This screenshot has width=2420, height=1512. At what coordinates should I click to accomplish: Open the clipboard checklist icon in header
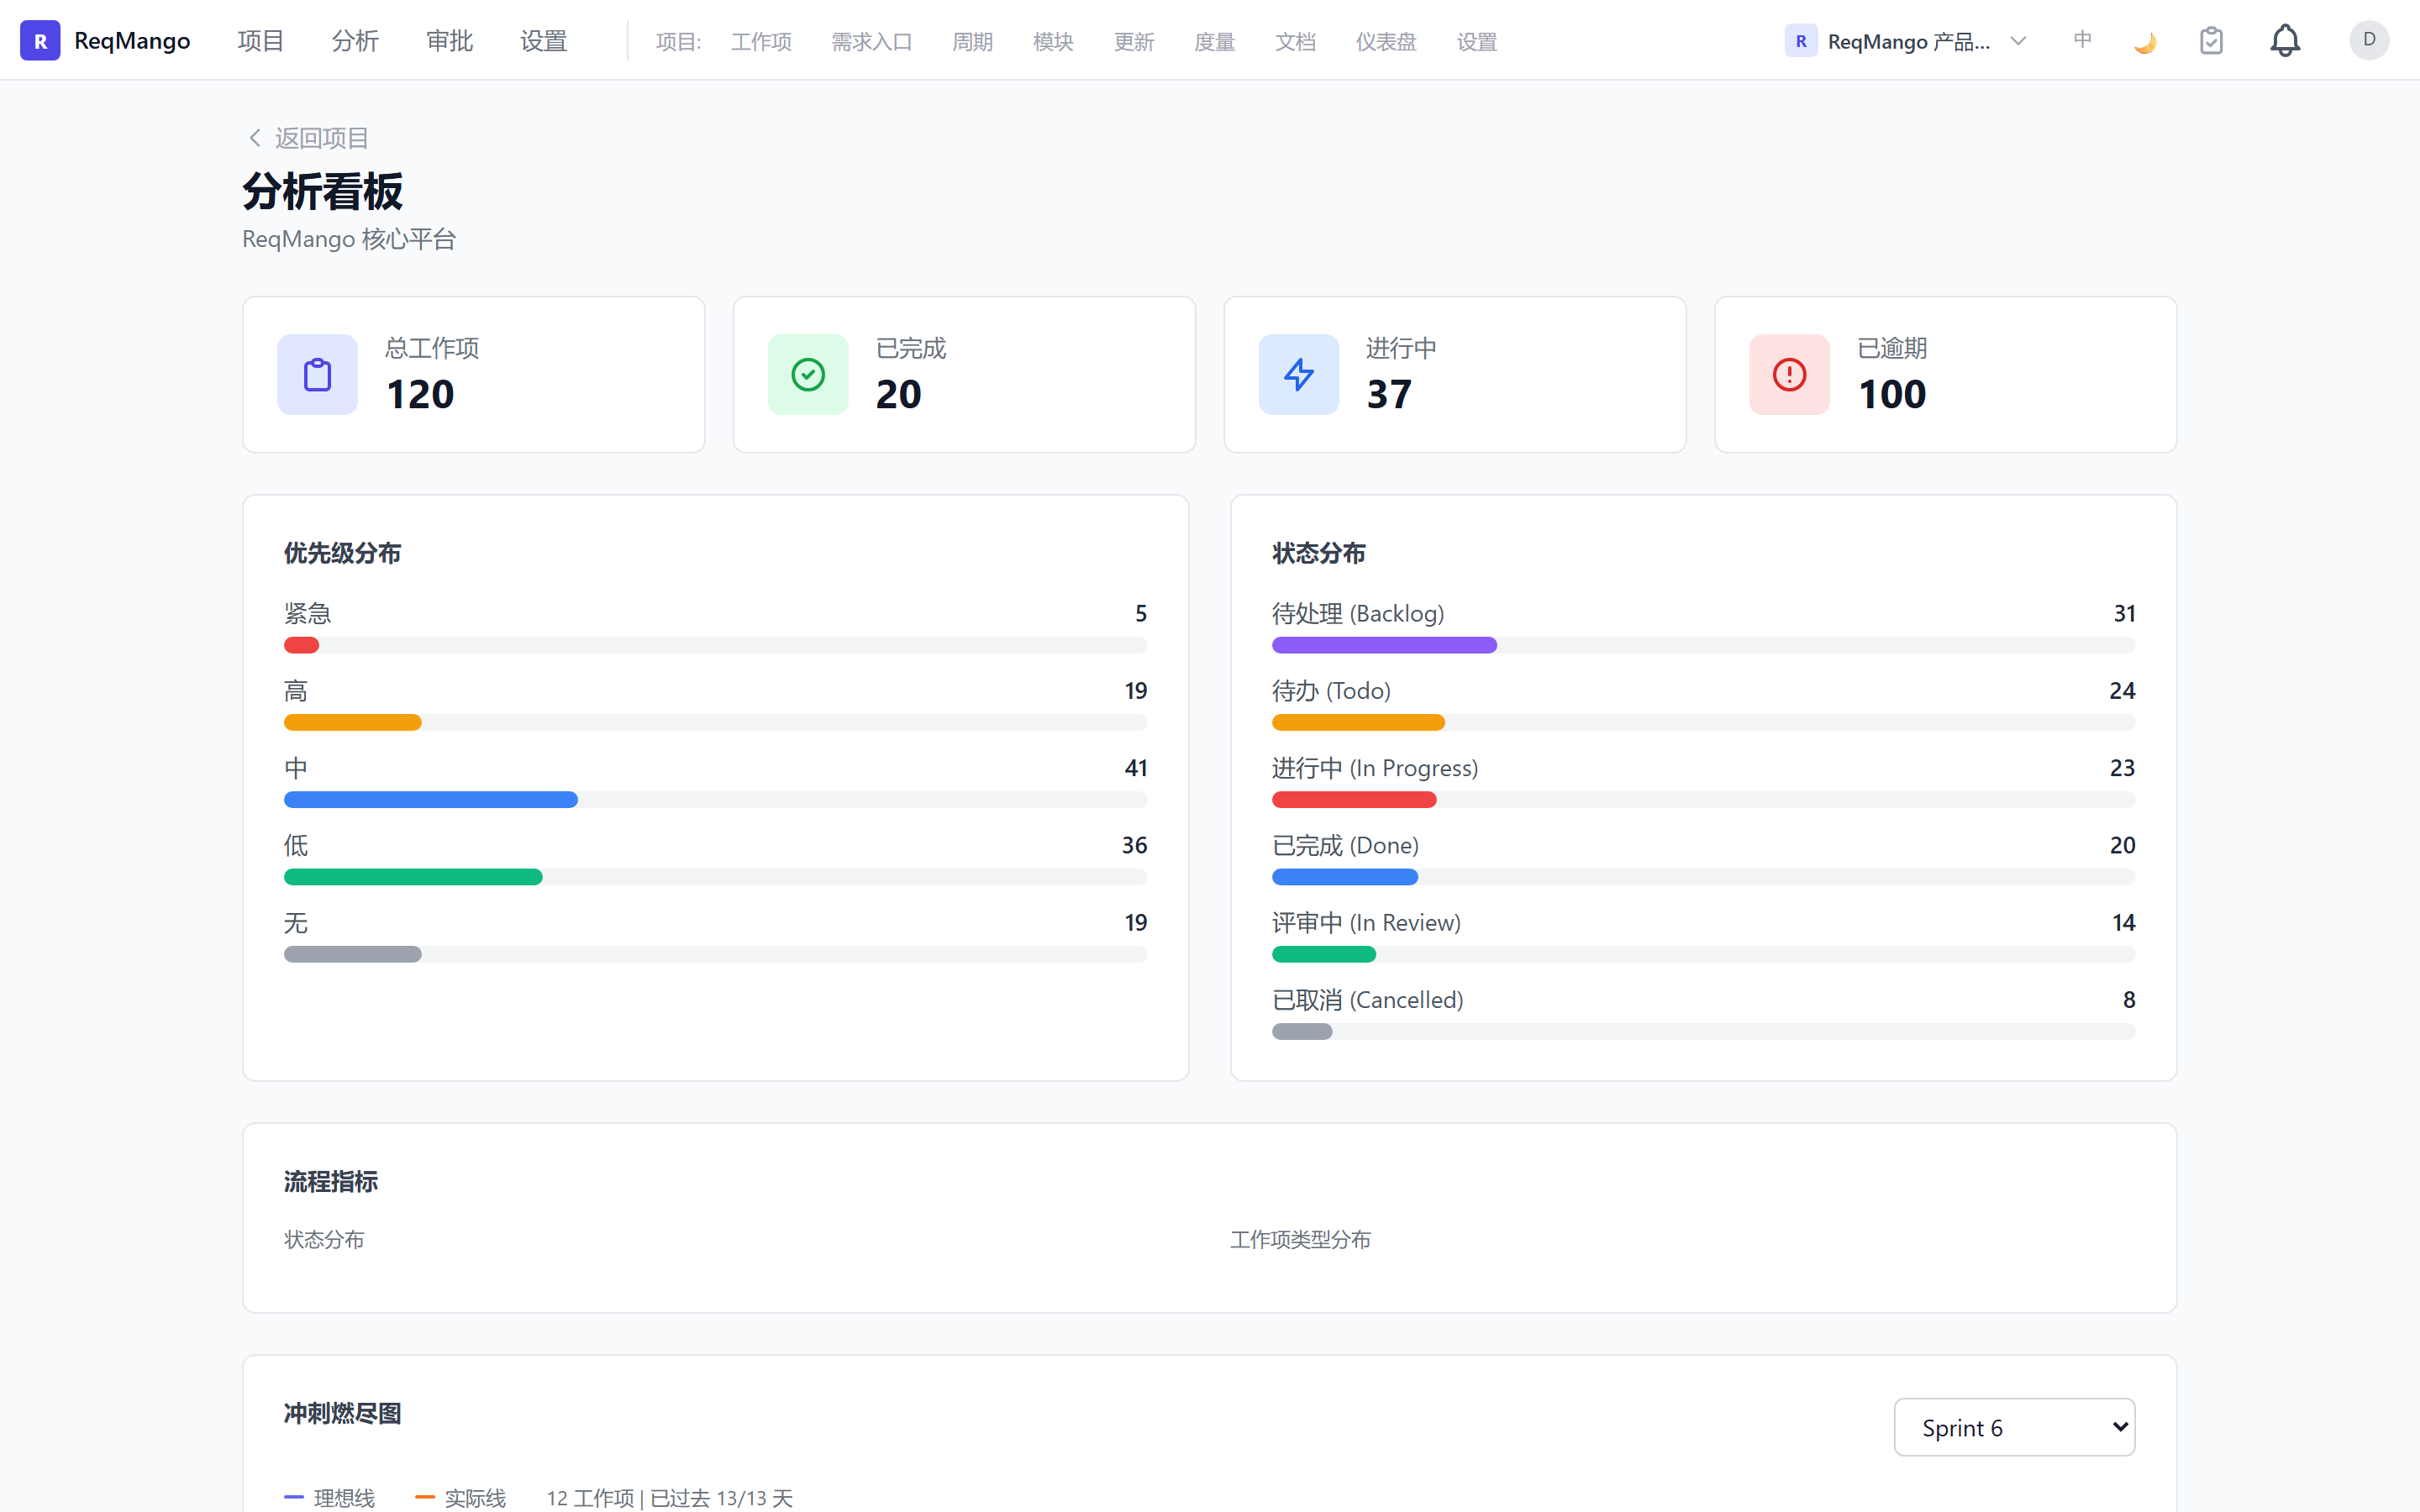[2211, 41]
